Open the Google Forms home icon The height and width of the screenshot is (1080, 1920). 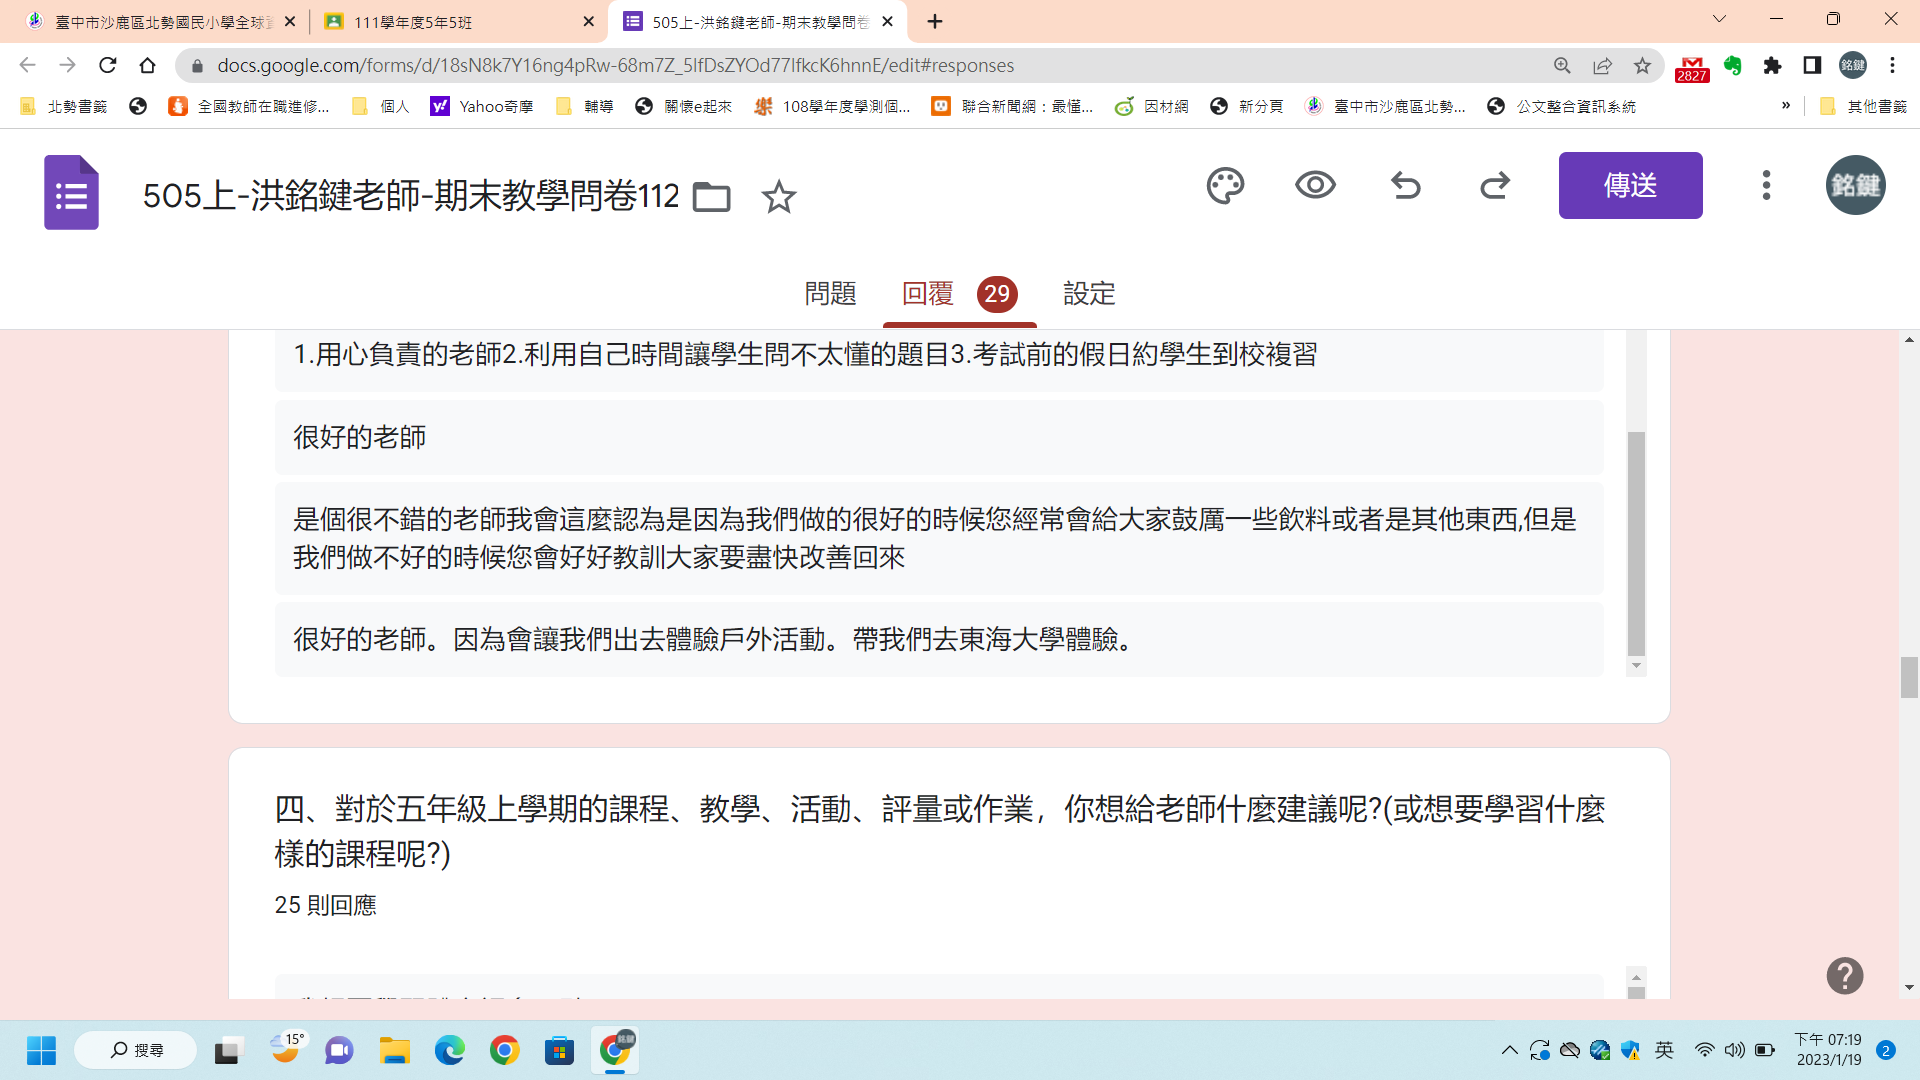pos(71,192)
